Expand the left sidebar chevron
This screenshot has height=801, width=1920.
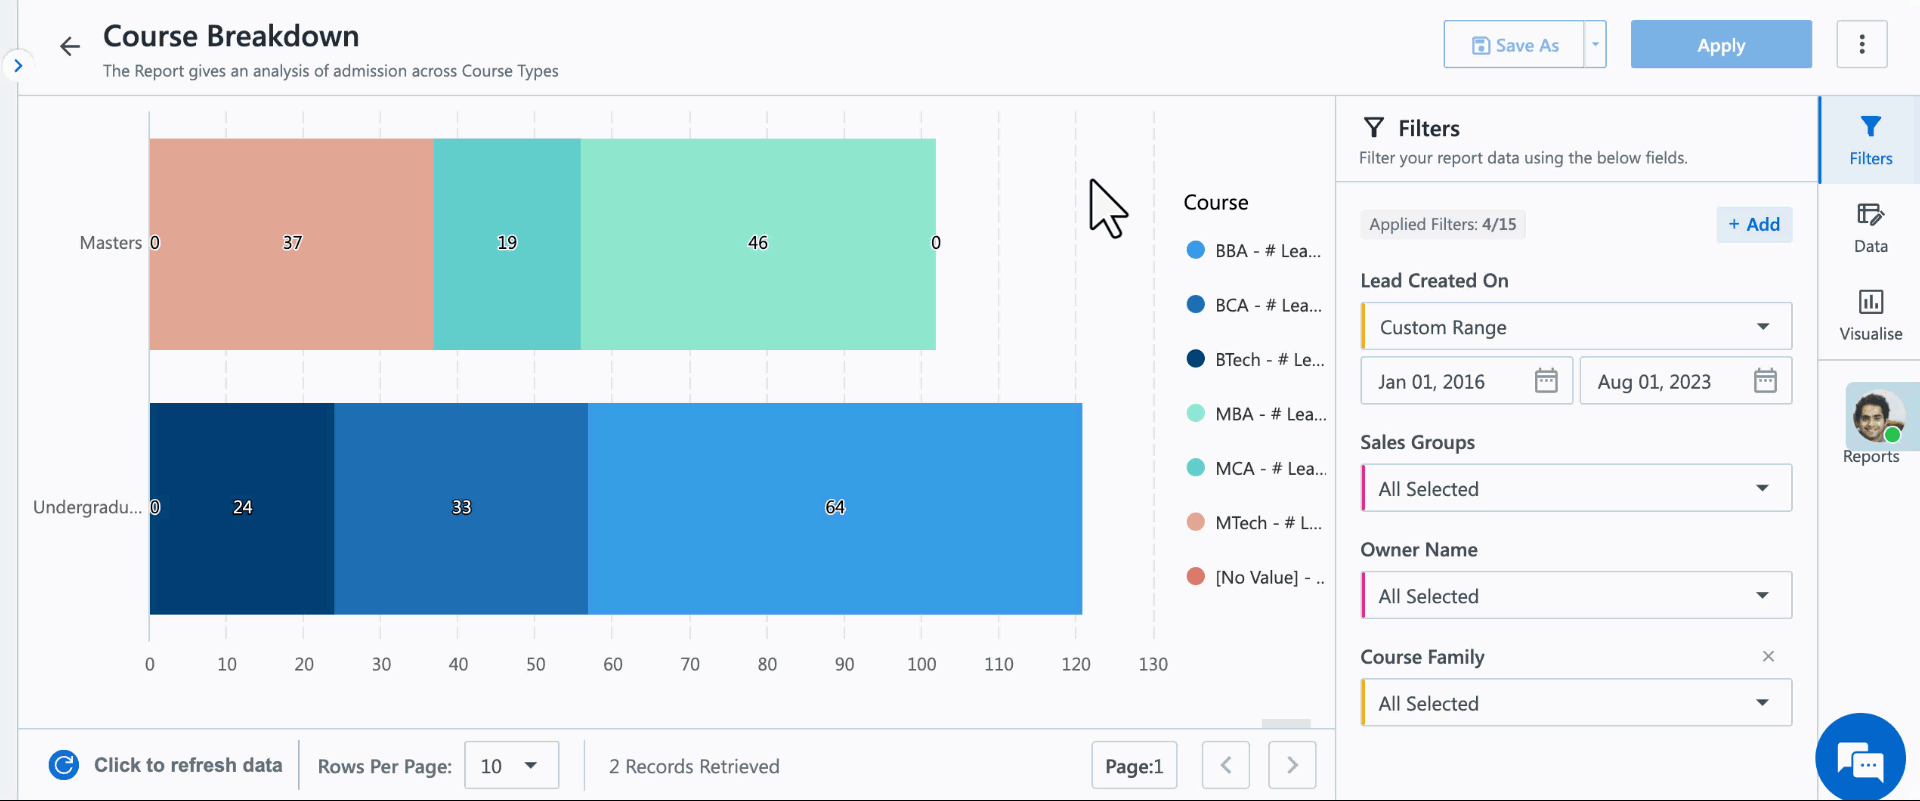(18, 66)
